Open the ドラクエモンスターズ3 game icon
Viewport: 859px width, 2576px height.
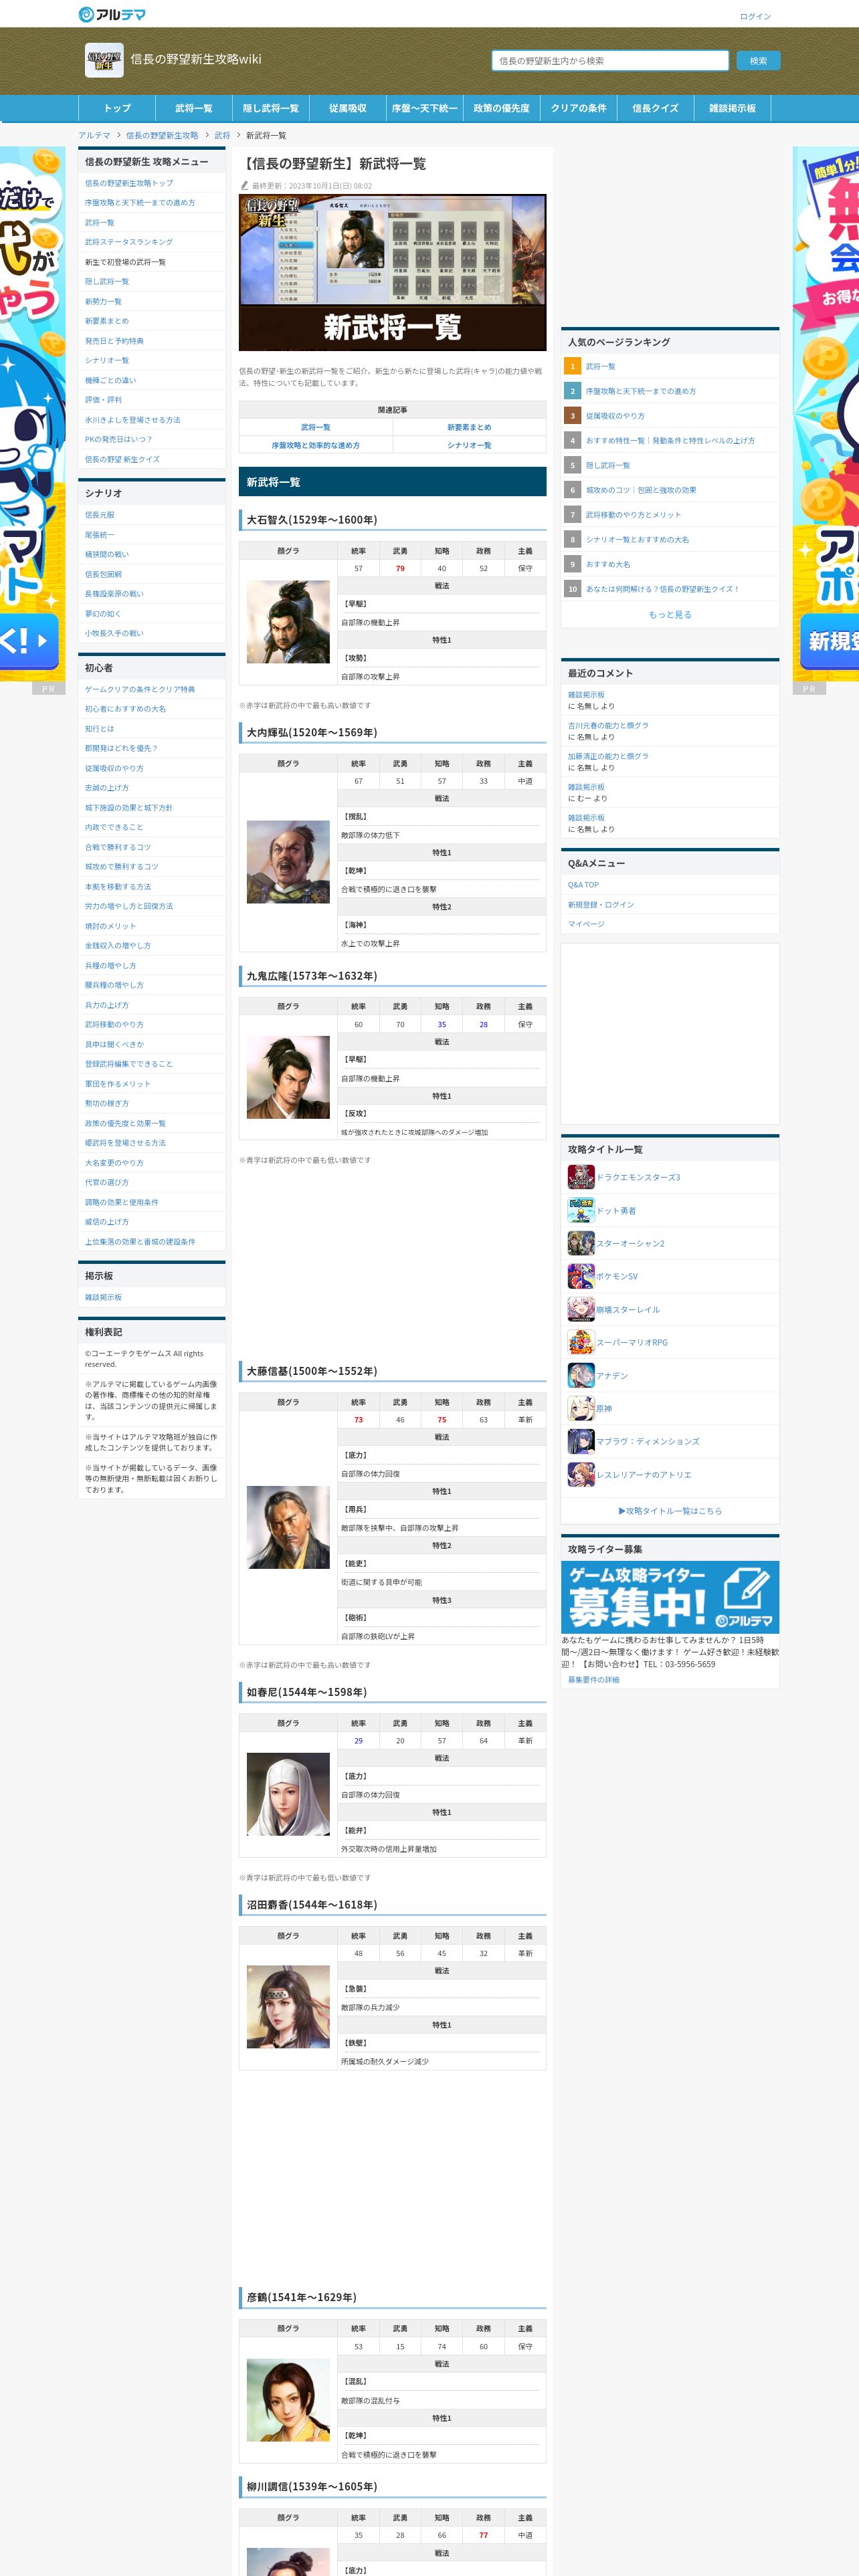[581, 1177]
